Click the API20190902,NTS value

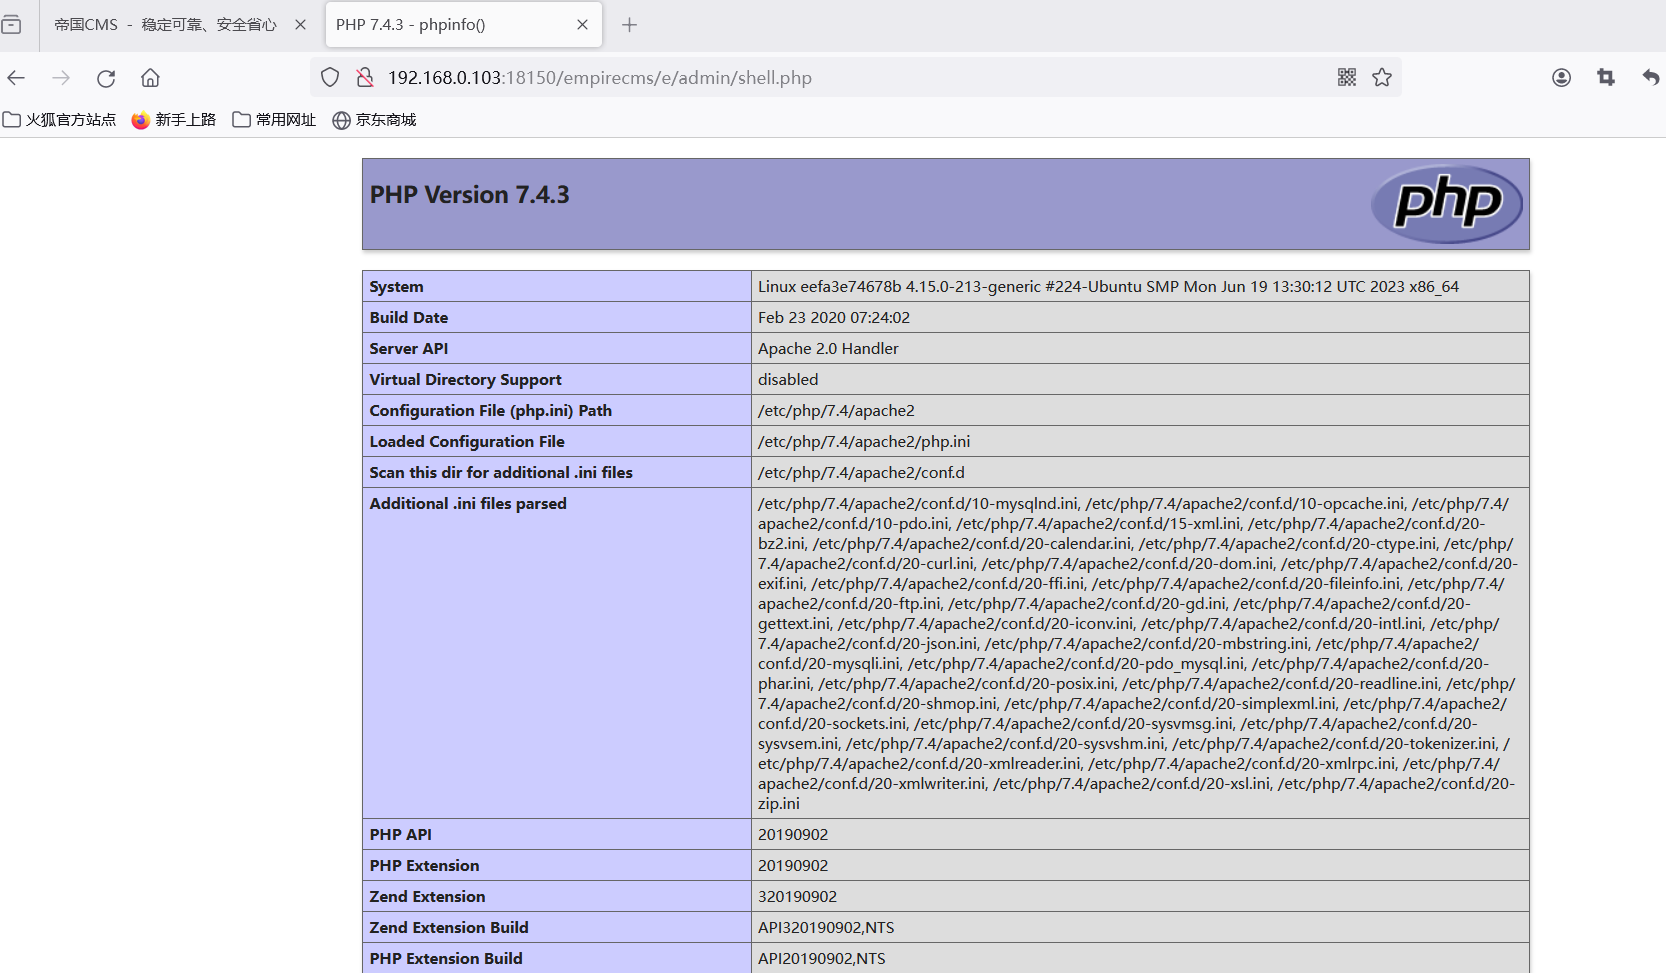tap(822, 959)
